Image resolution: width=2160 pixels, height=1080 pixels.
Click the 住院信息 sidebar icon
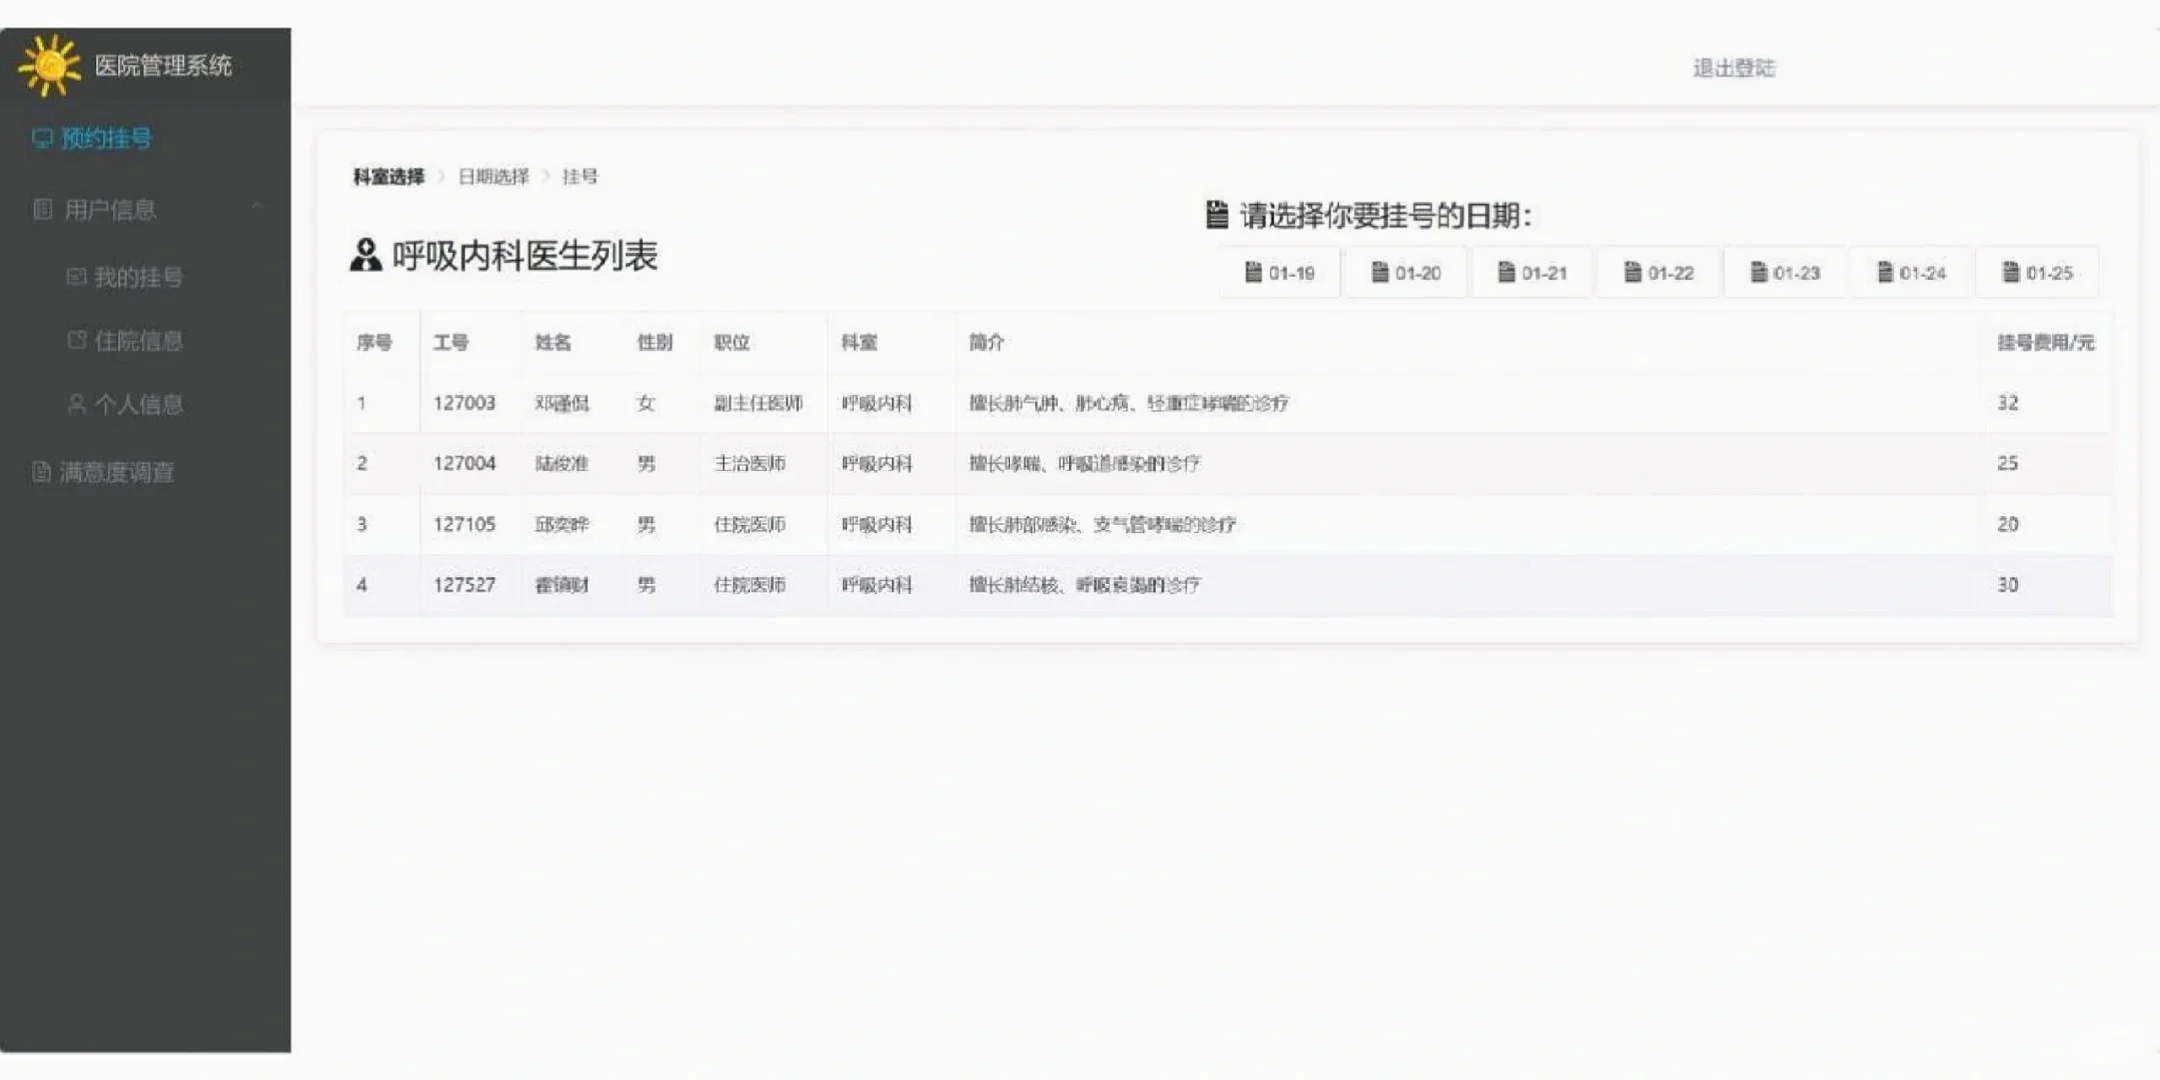click(77, 341)
